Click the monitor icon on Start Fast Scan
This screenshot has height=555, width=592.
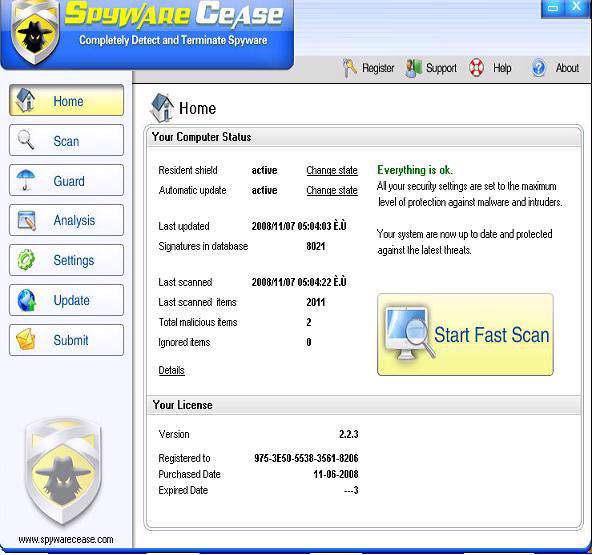click(x=409, y=333)
